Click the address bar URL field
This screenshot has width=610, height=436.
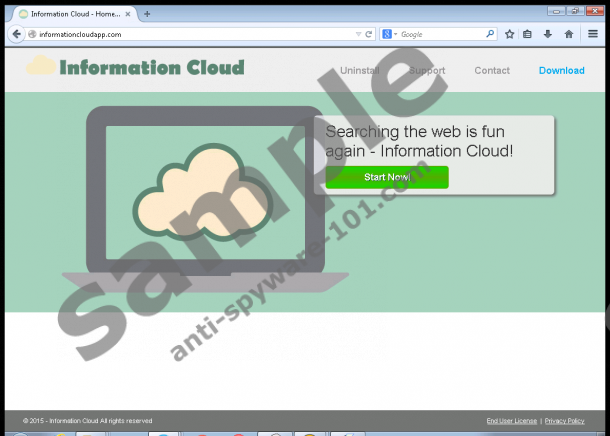(x=190, y=34)
